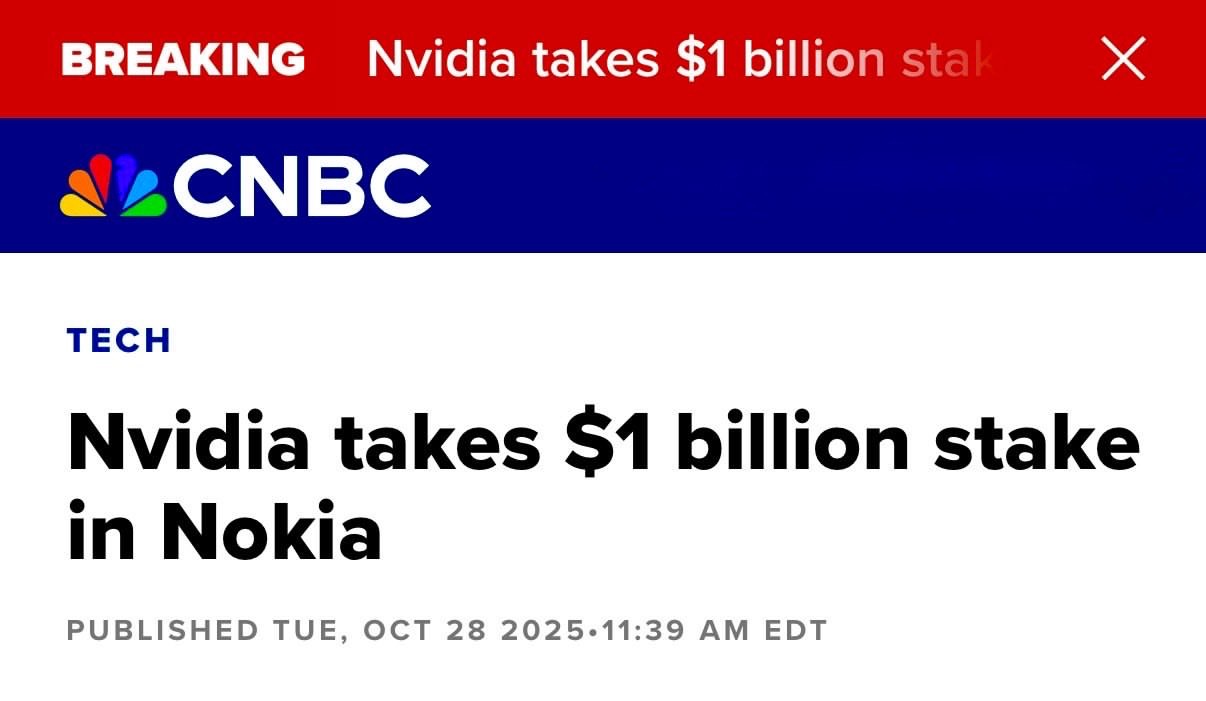Screen dimensions: 1206x701
Task: Open the TECH section link
Action: pos(119,341)
